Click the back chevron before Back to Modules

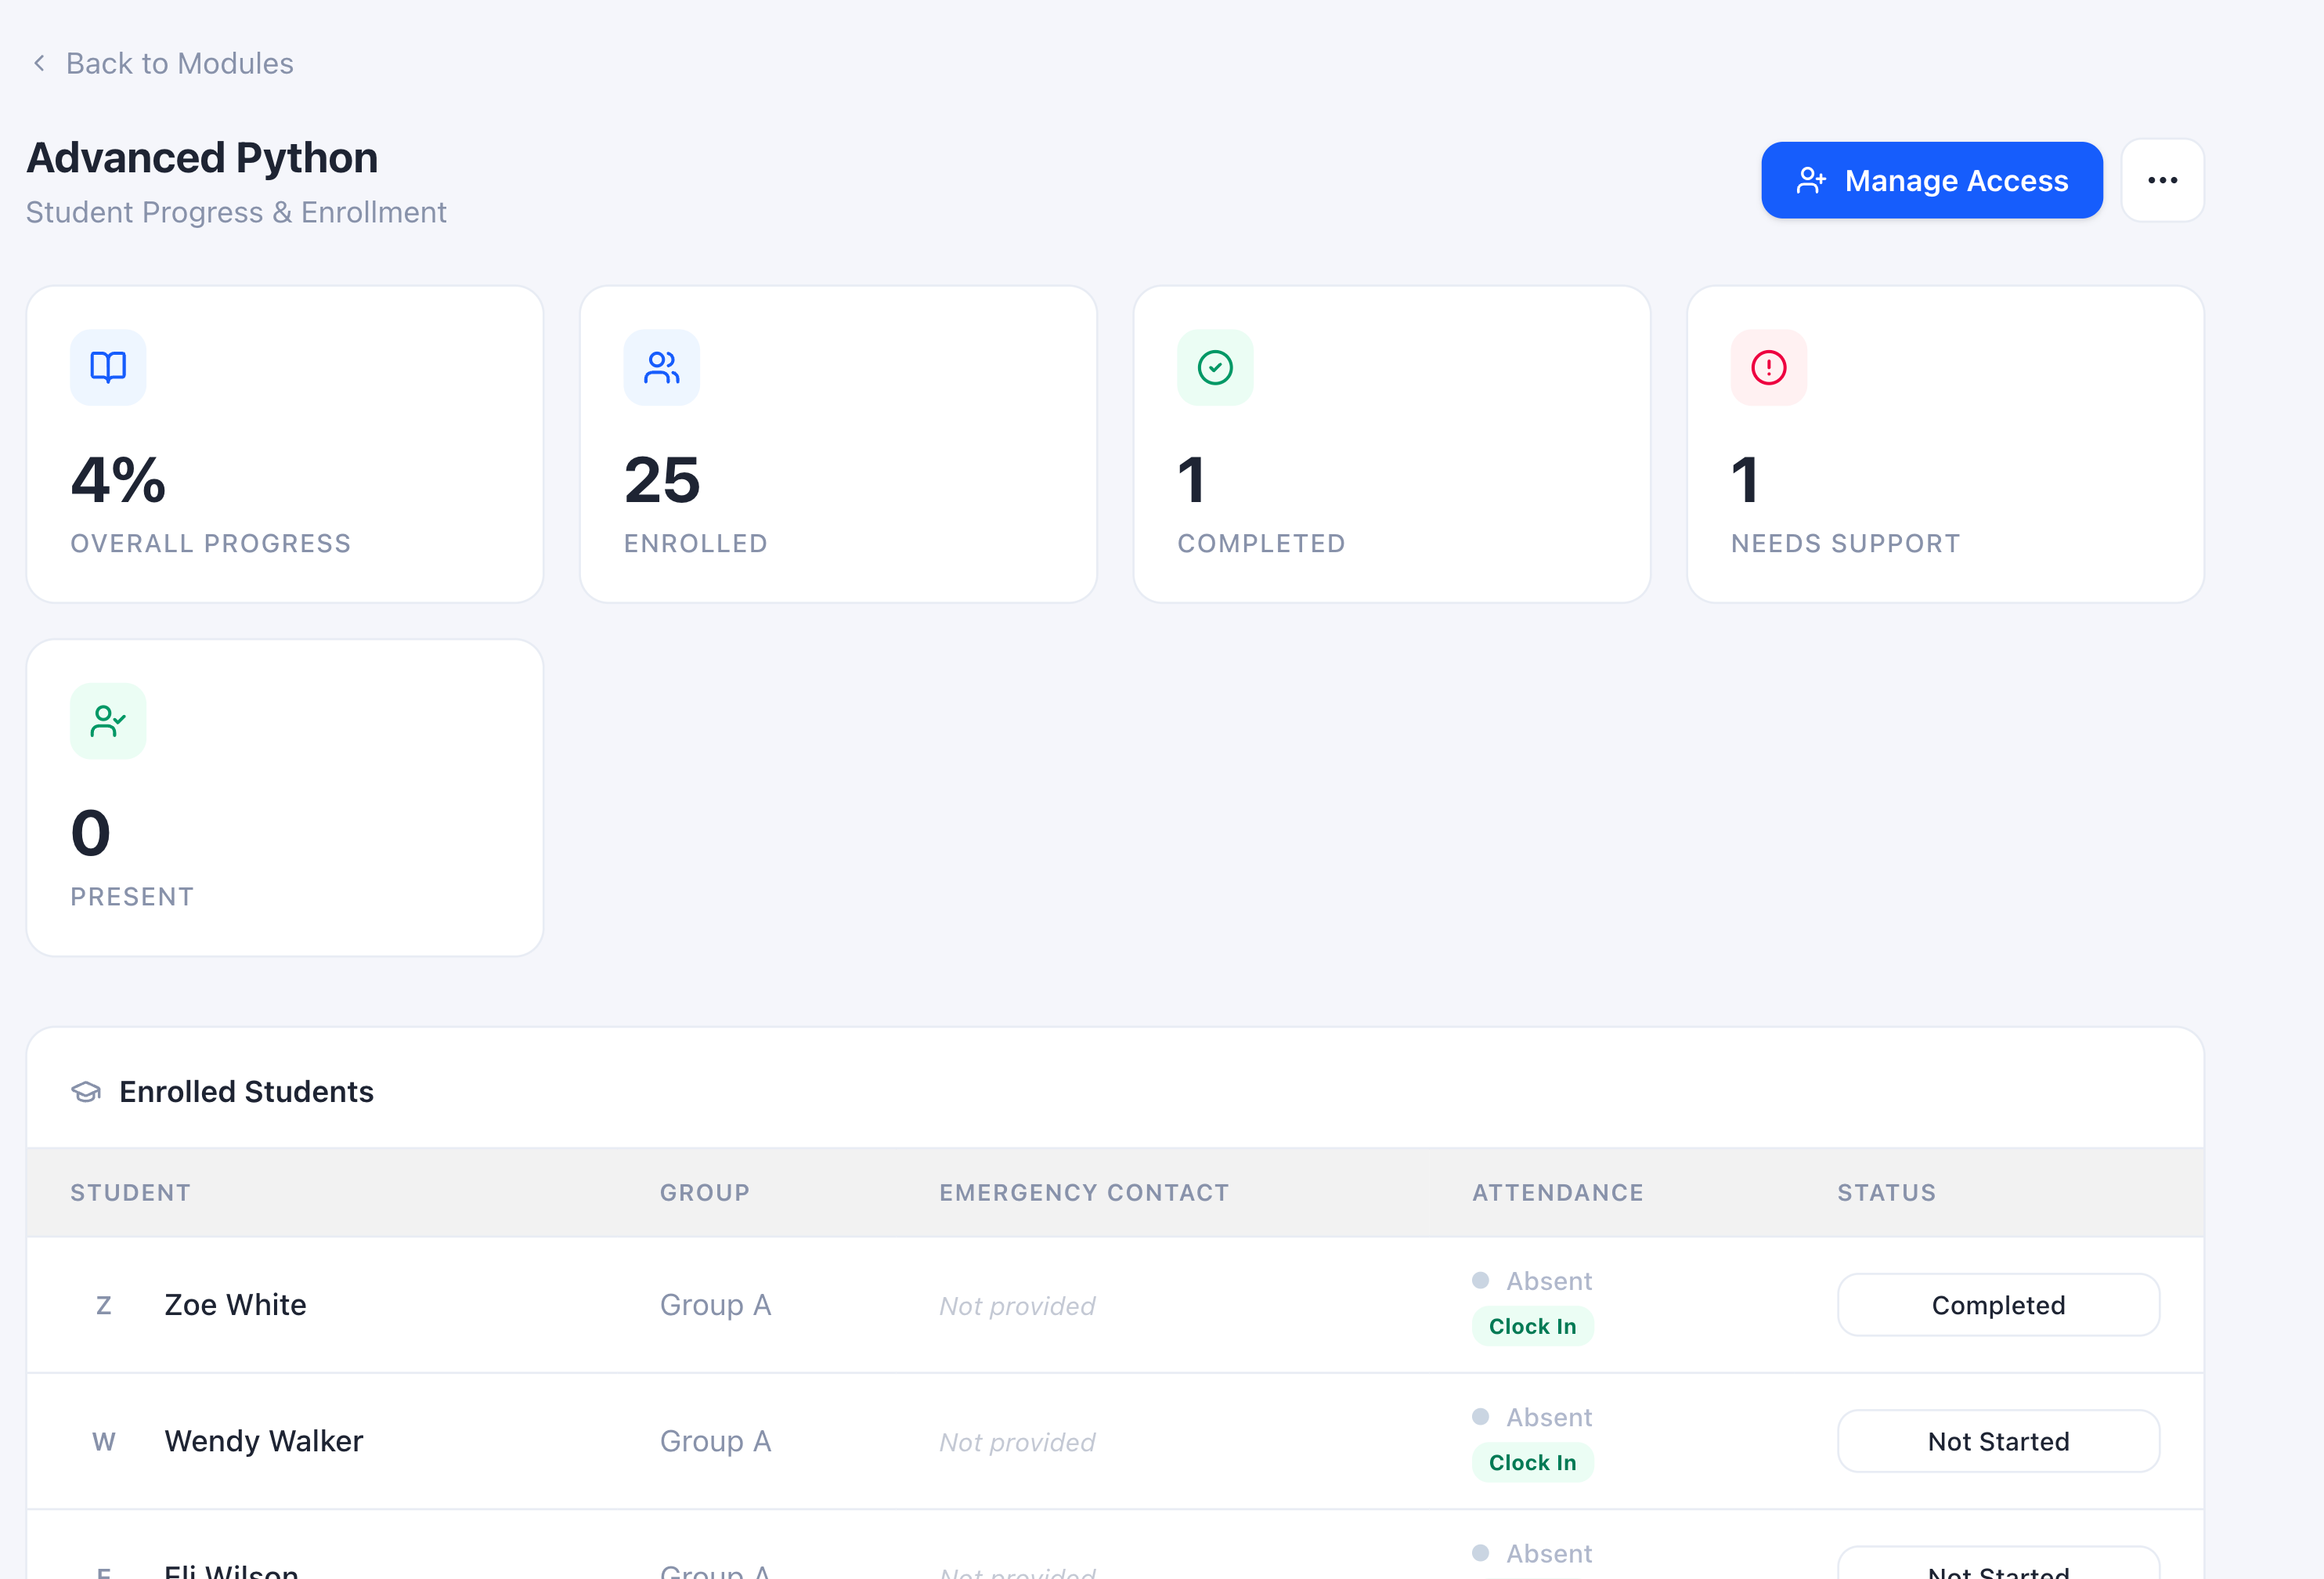(x=38, y=63)
